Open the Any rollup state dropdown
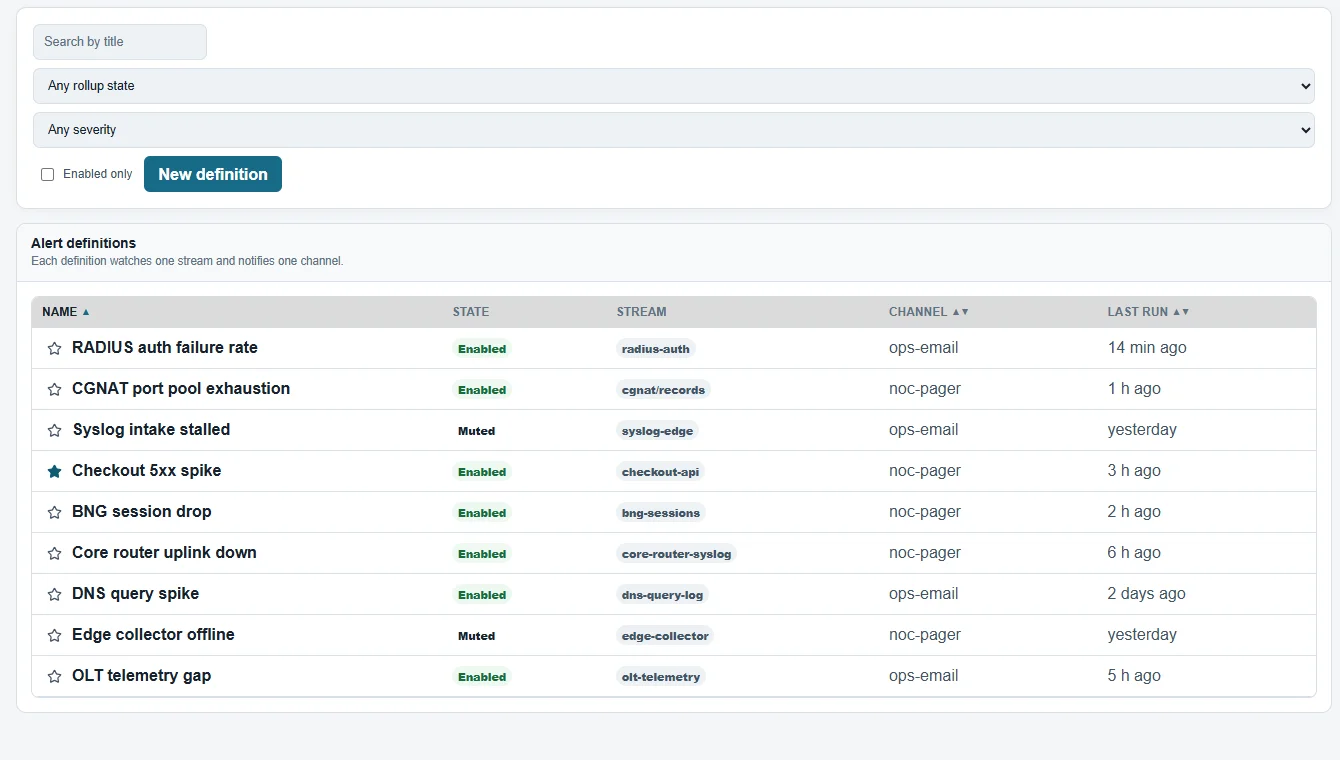1340x760 pixels. (x=674, y=86)
